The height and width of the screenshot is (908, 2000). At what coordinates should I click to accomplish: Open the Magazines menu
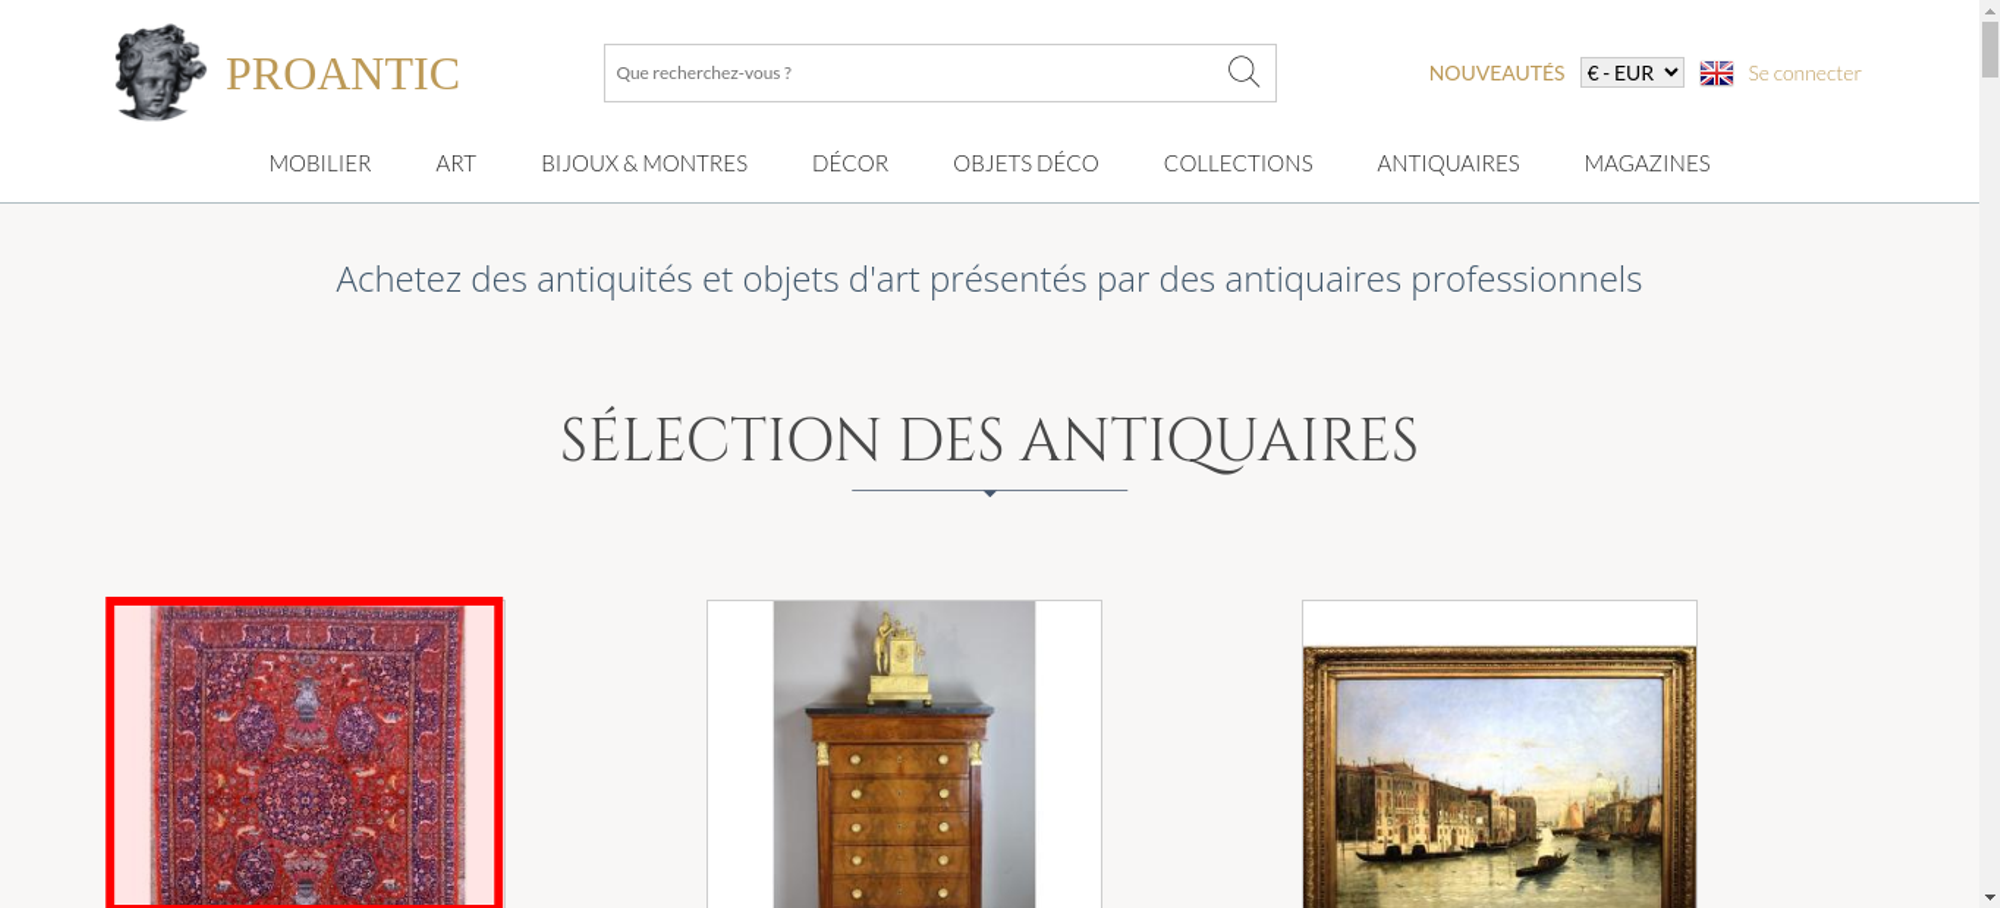click(1647, 163)
